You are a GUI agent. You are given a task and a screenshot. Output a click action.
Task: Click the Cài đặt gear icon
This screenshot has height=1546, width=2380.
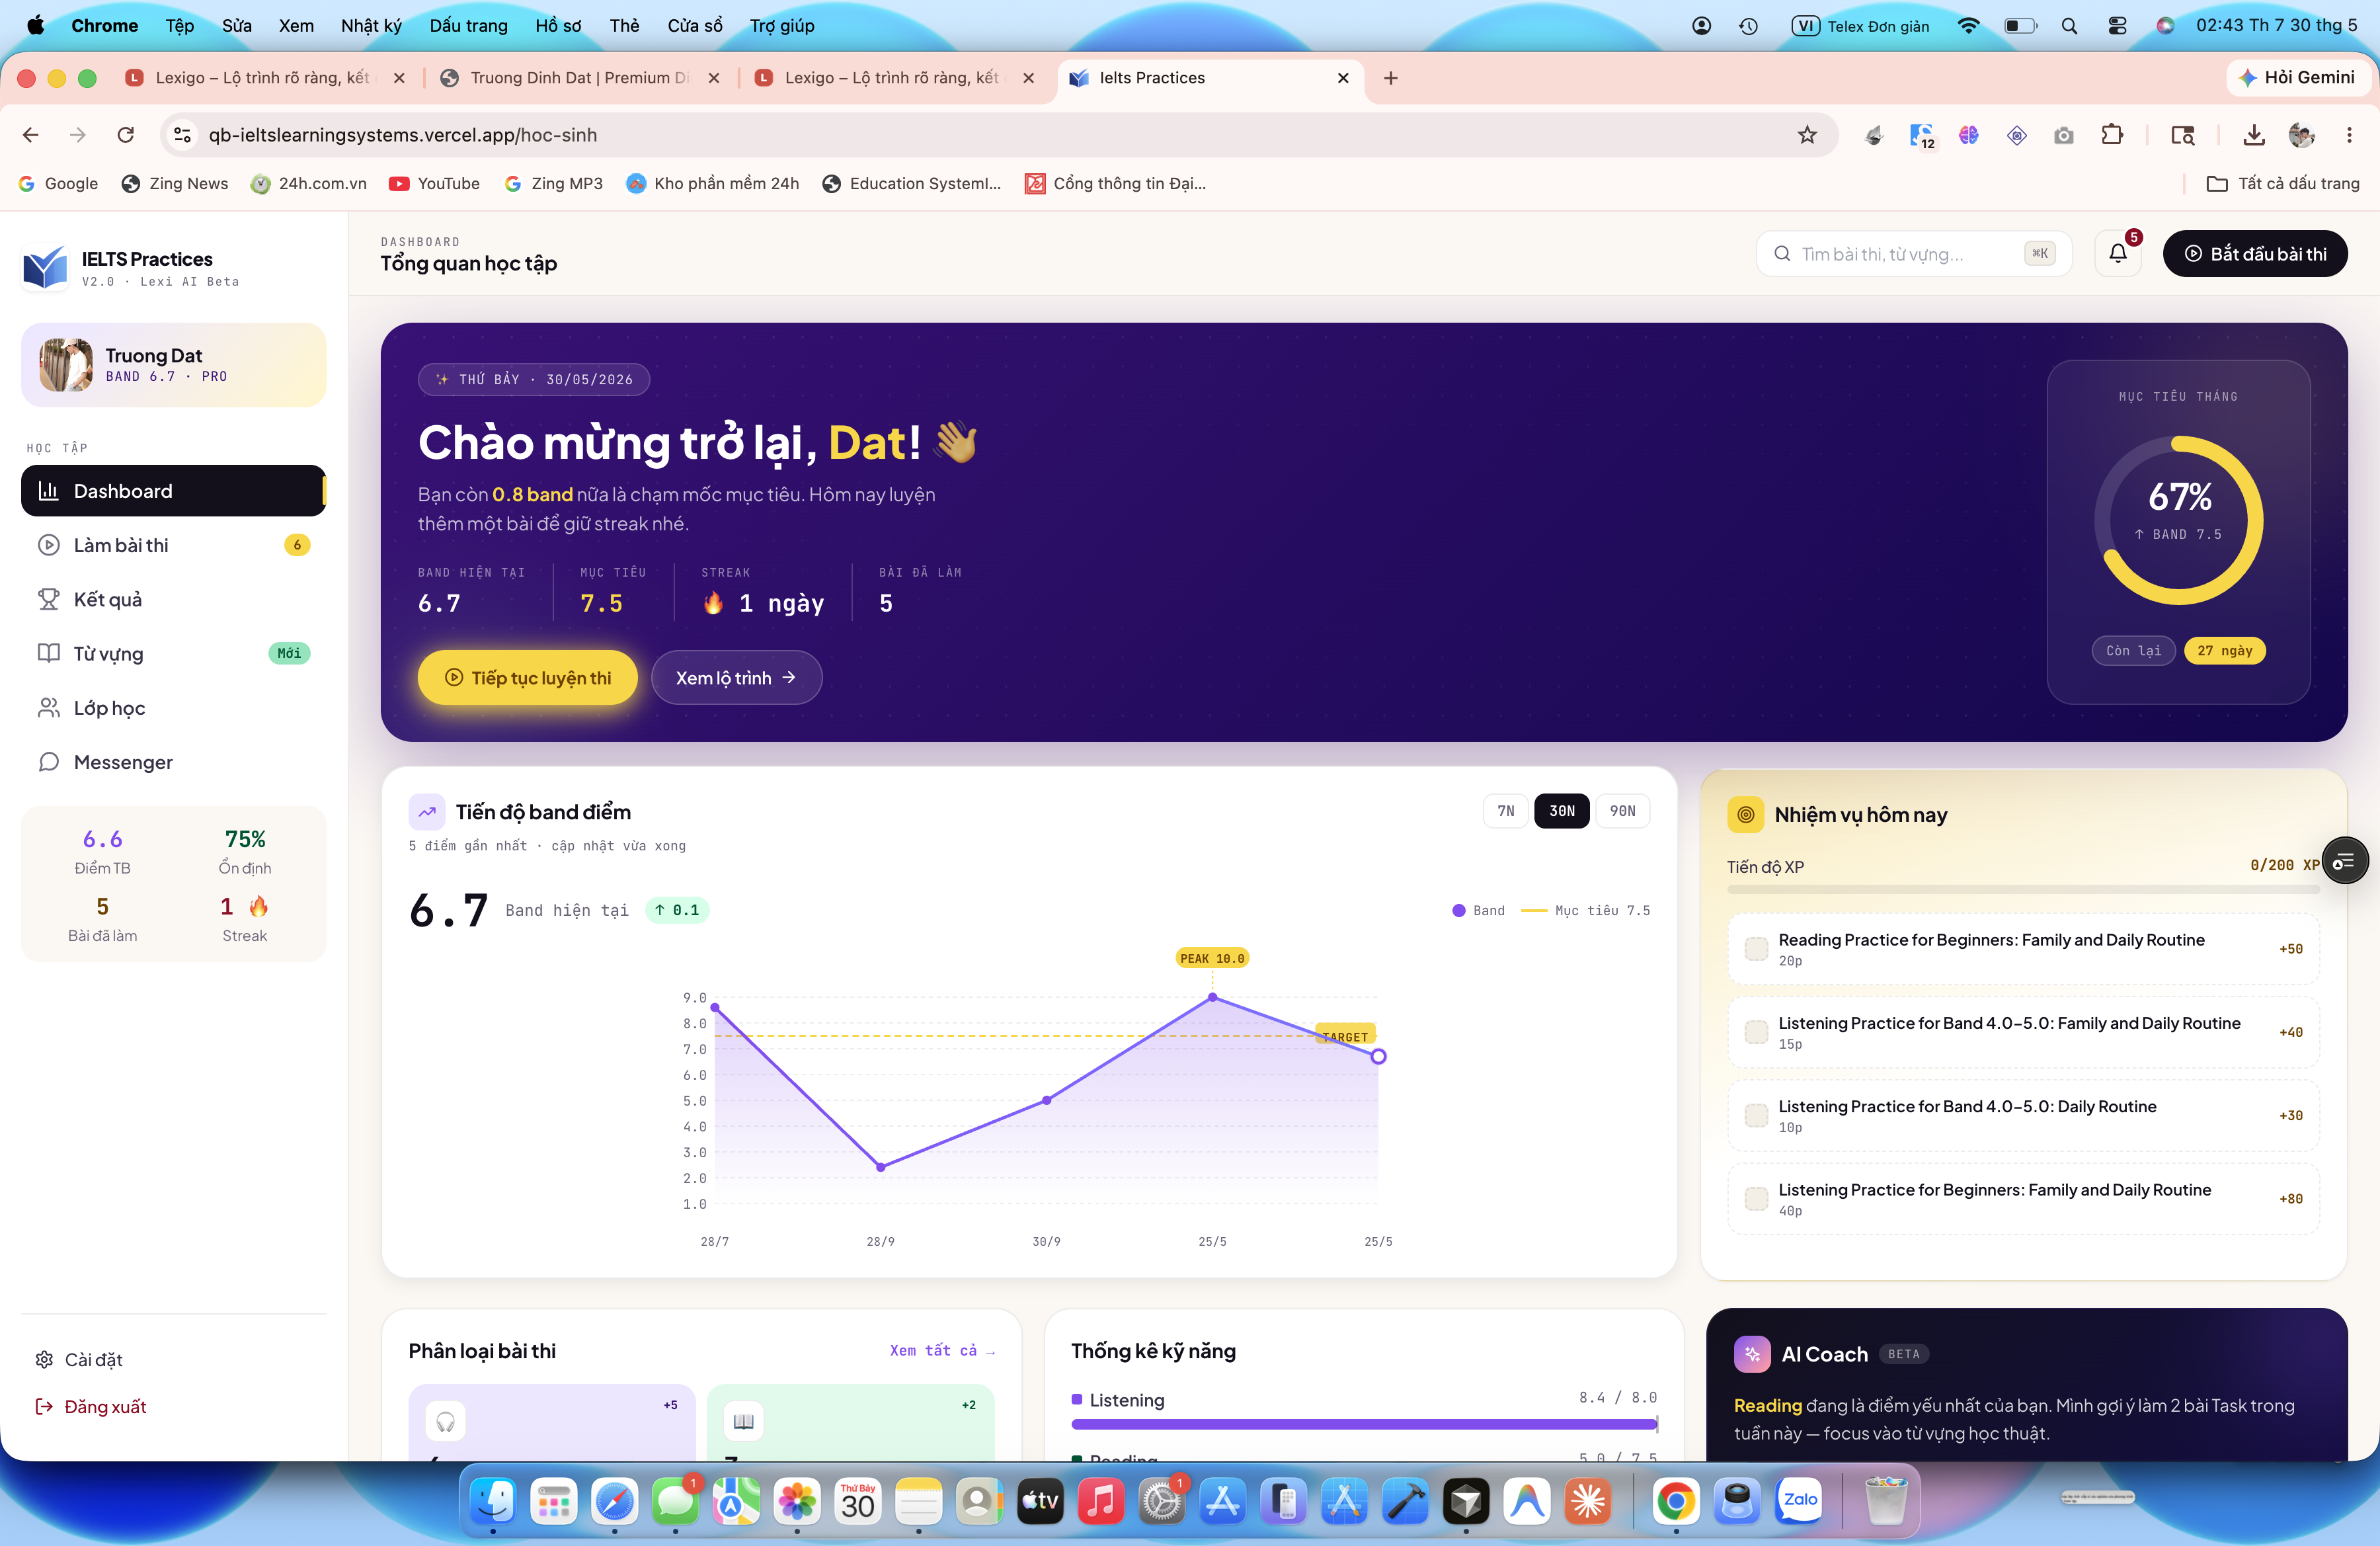[44, 1360]
